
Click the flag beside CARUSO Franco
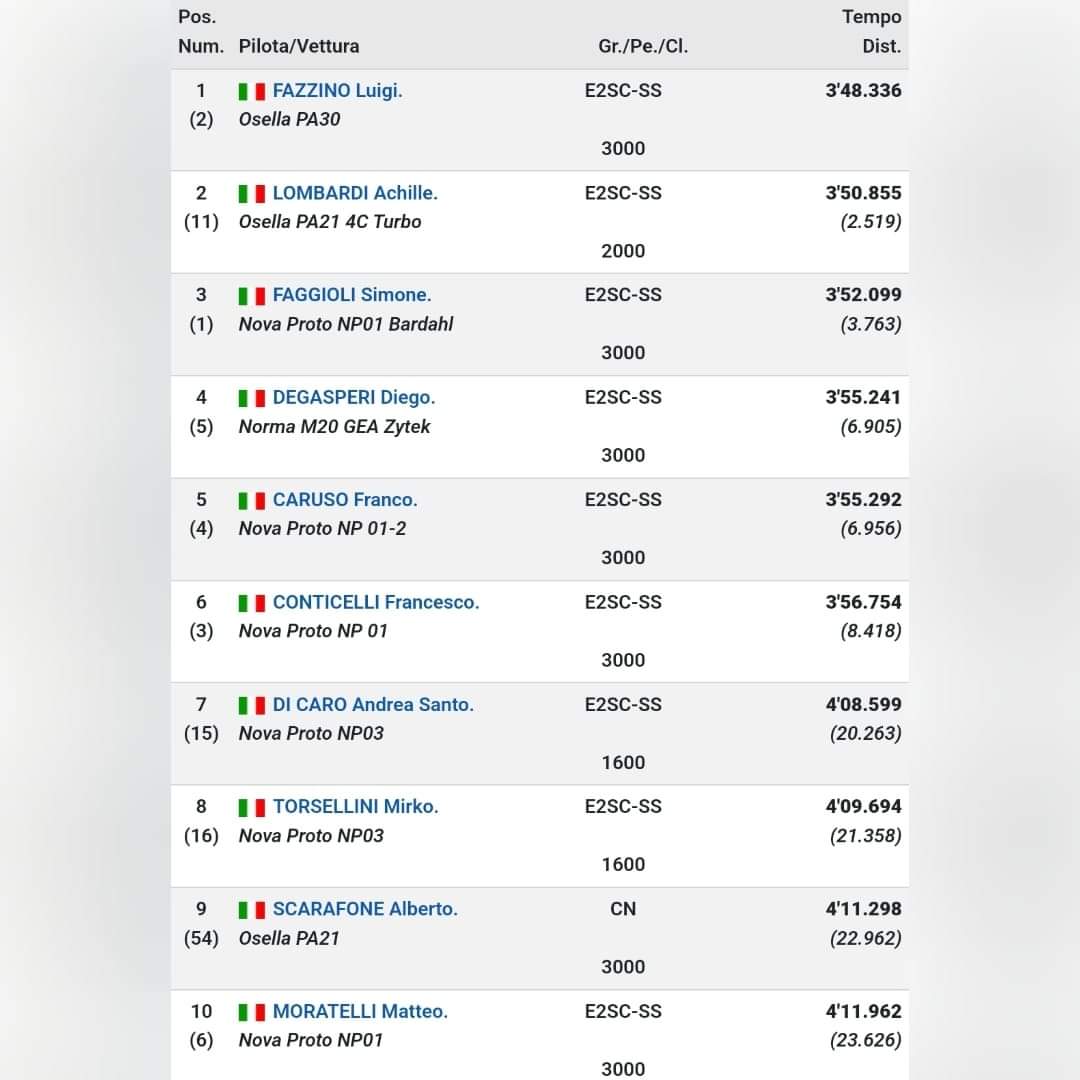pyautogui.click(x=252, y=501)
